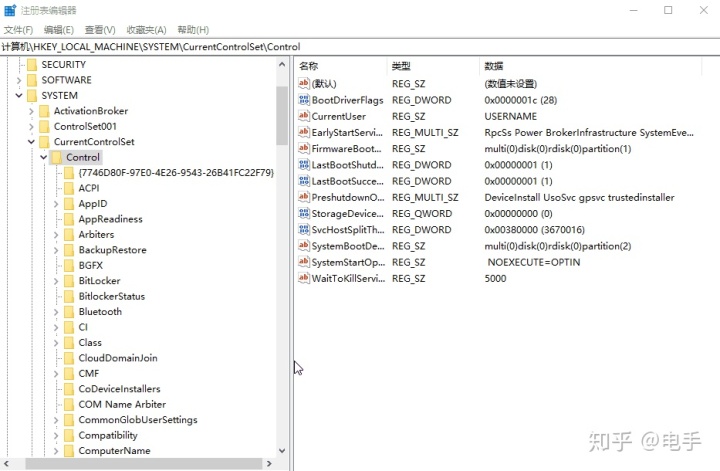Viewport: 720px width, 471px height.
Task: Click the Bluetooth key folder icon
Action: (x=69, y=312)
